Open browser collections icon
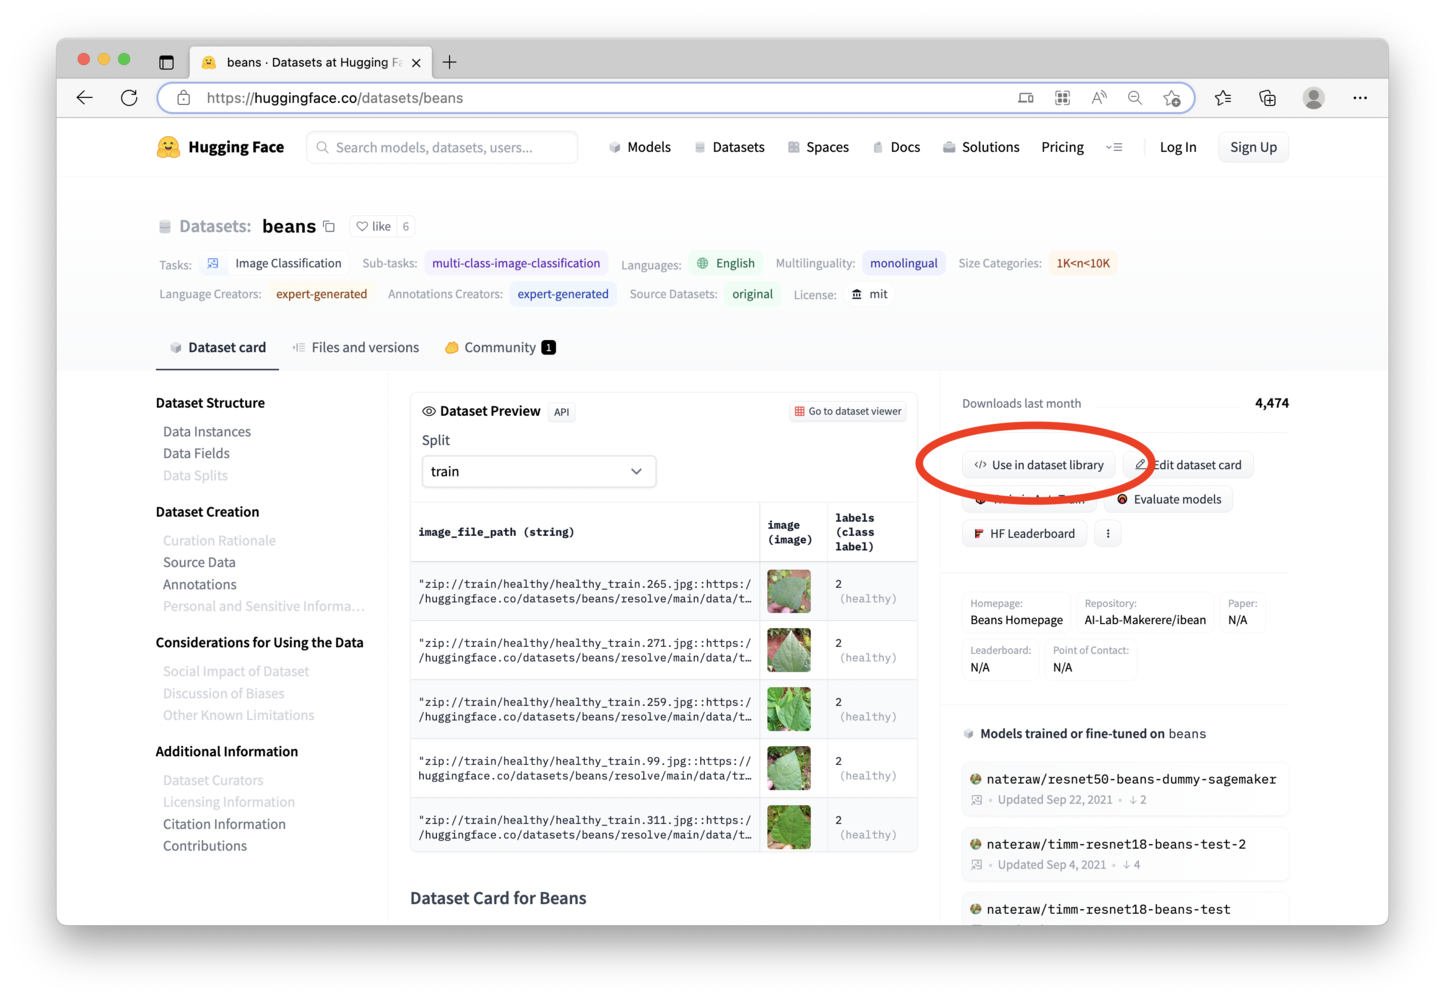The image size is (1445, 1000). [x=1267, y=98]
